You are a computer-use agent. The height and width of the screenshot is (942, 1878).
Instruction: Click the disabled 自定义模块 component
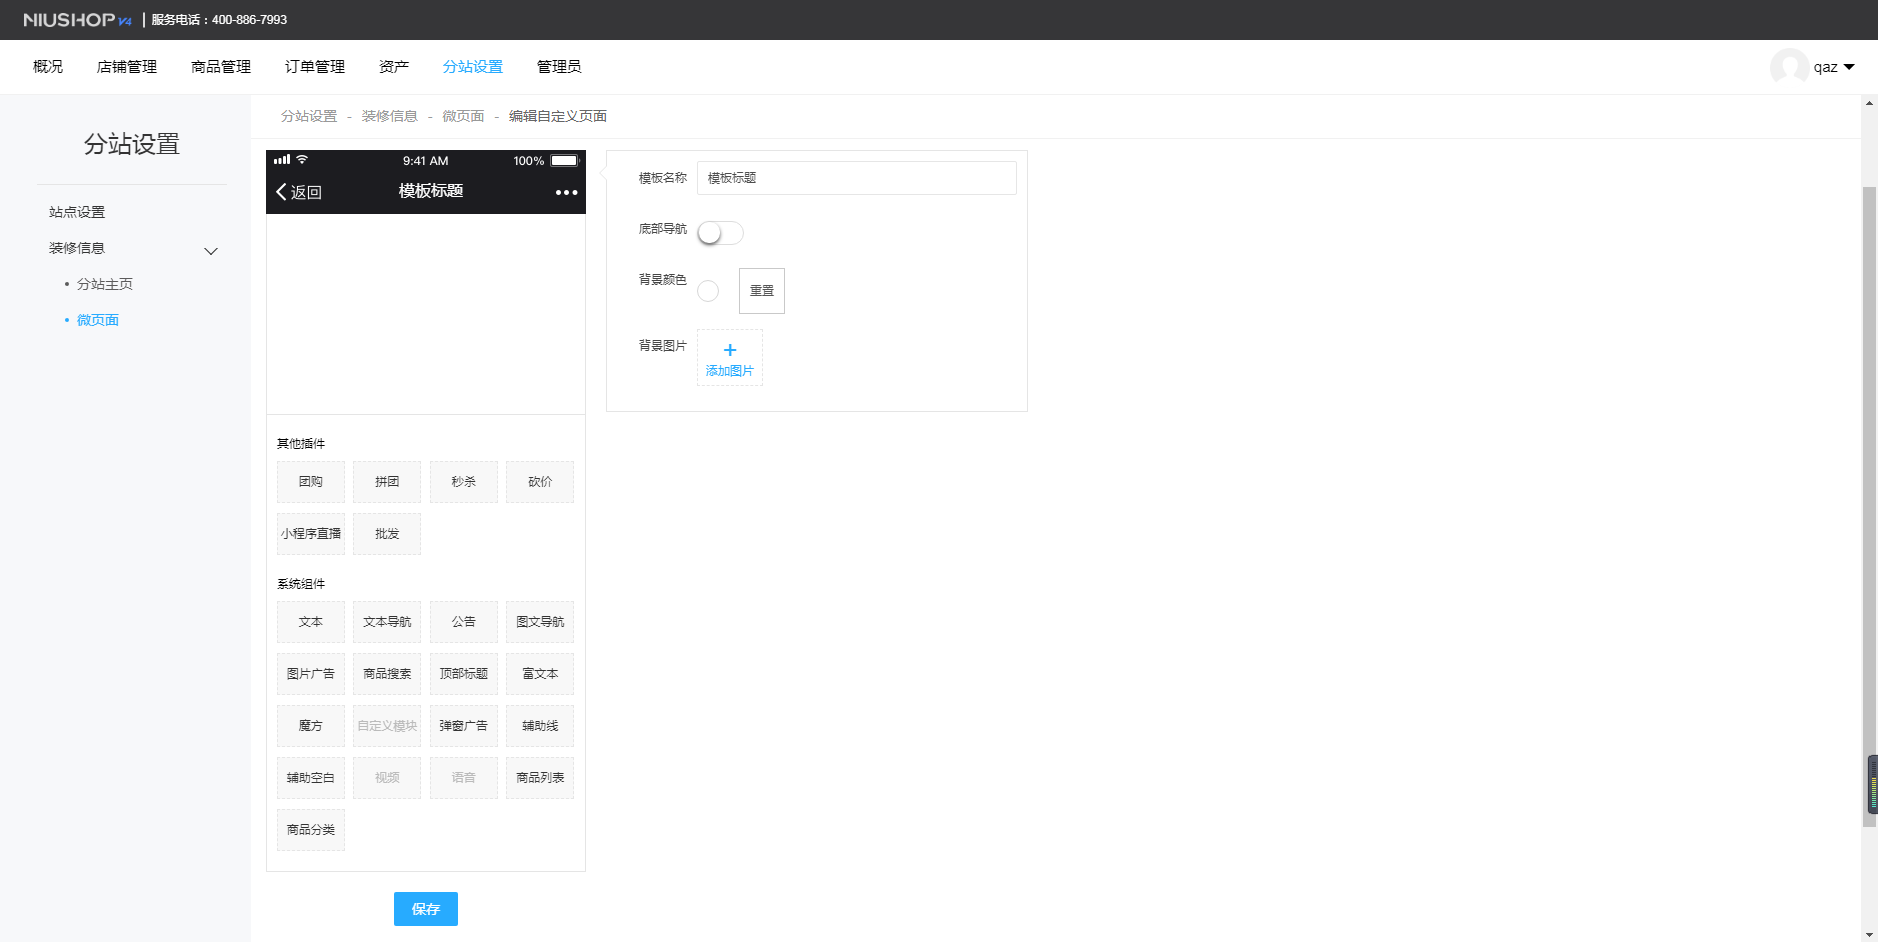click(x=387, y=726)
